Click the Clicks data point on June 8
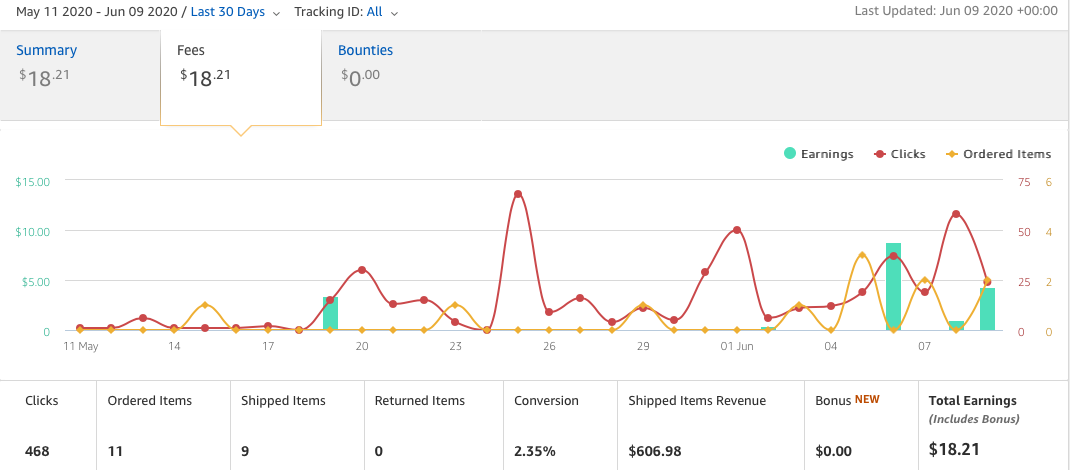Screen dimensions: 1070x470 tap(956, 214)
